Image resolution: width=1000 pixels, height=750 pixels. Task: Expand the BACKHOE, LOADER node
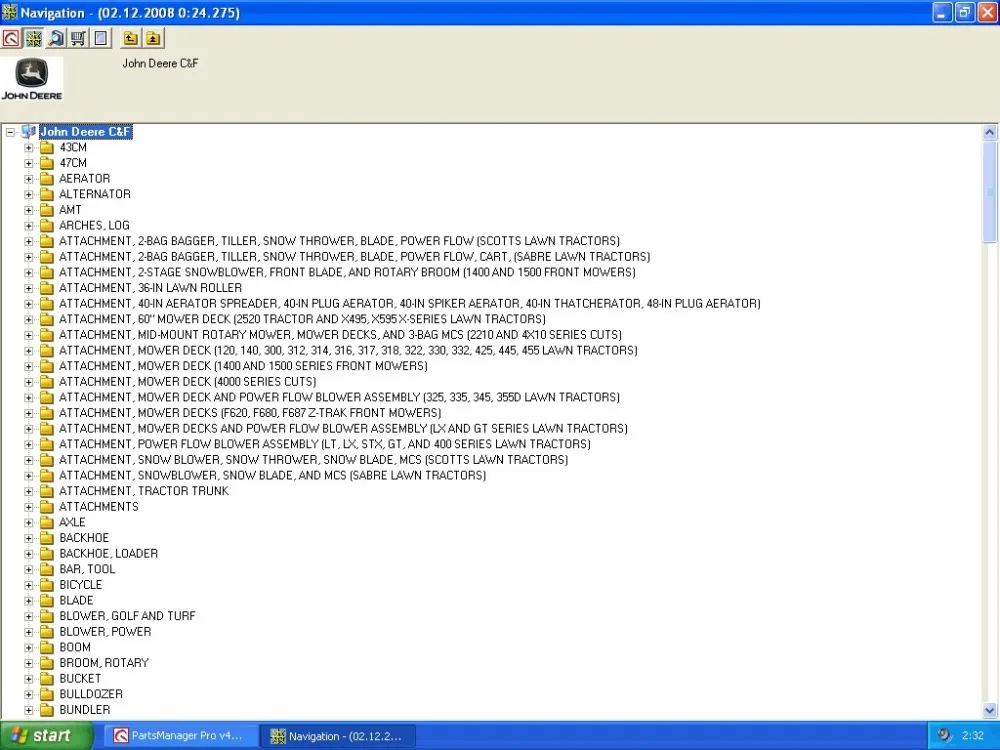pyautogui.click(x=29, y=554)
